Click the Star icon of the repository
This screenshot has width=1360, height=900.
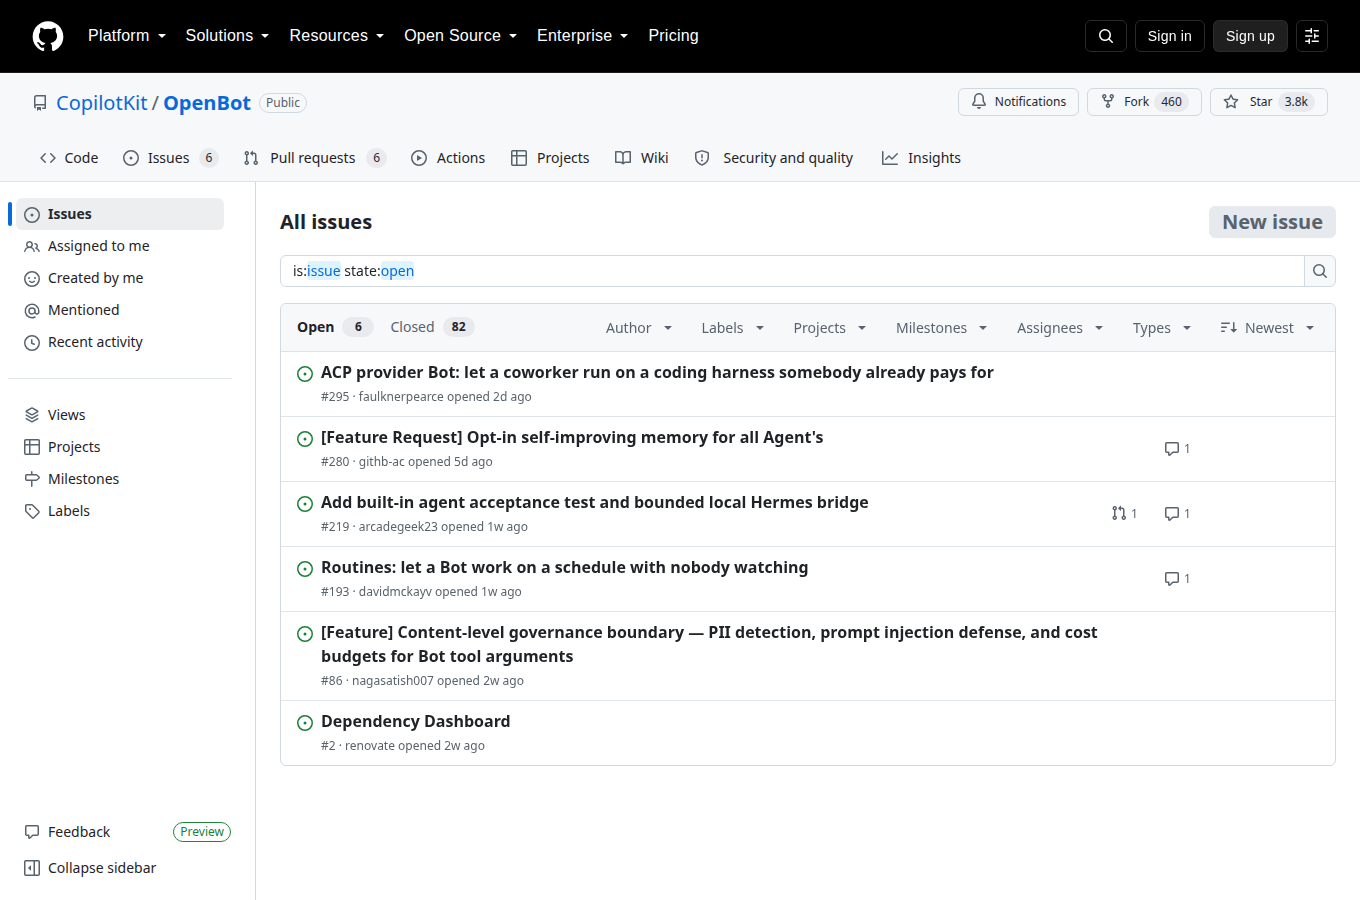1231,102
